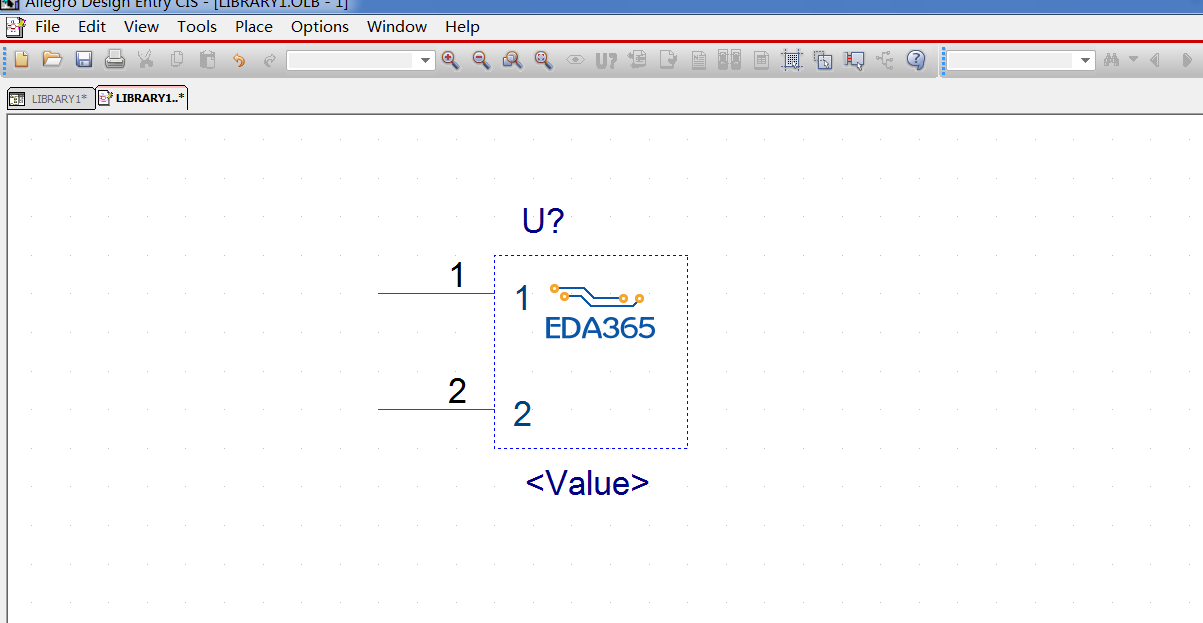Click the Zoom to all icon

pos(543,60)
